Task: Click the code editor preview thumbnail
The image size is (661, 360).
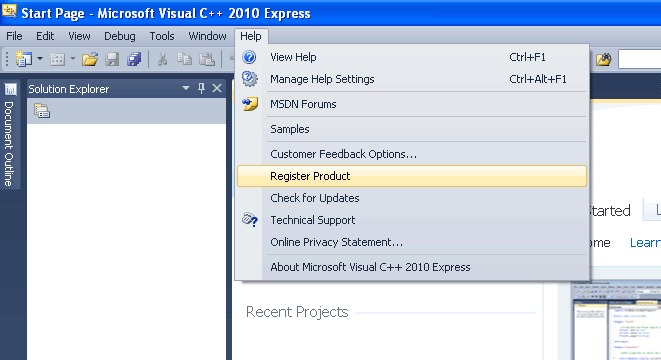Action: [x=617, y=320]
